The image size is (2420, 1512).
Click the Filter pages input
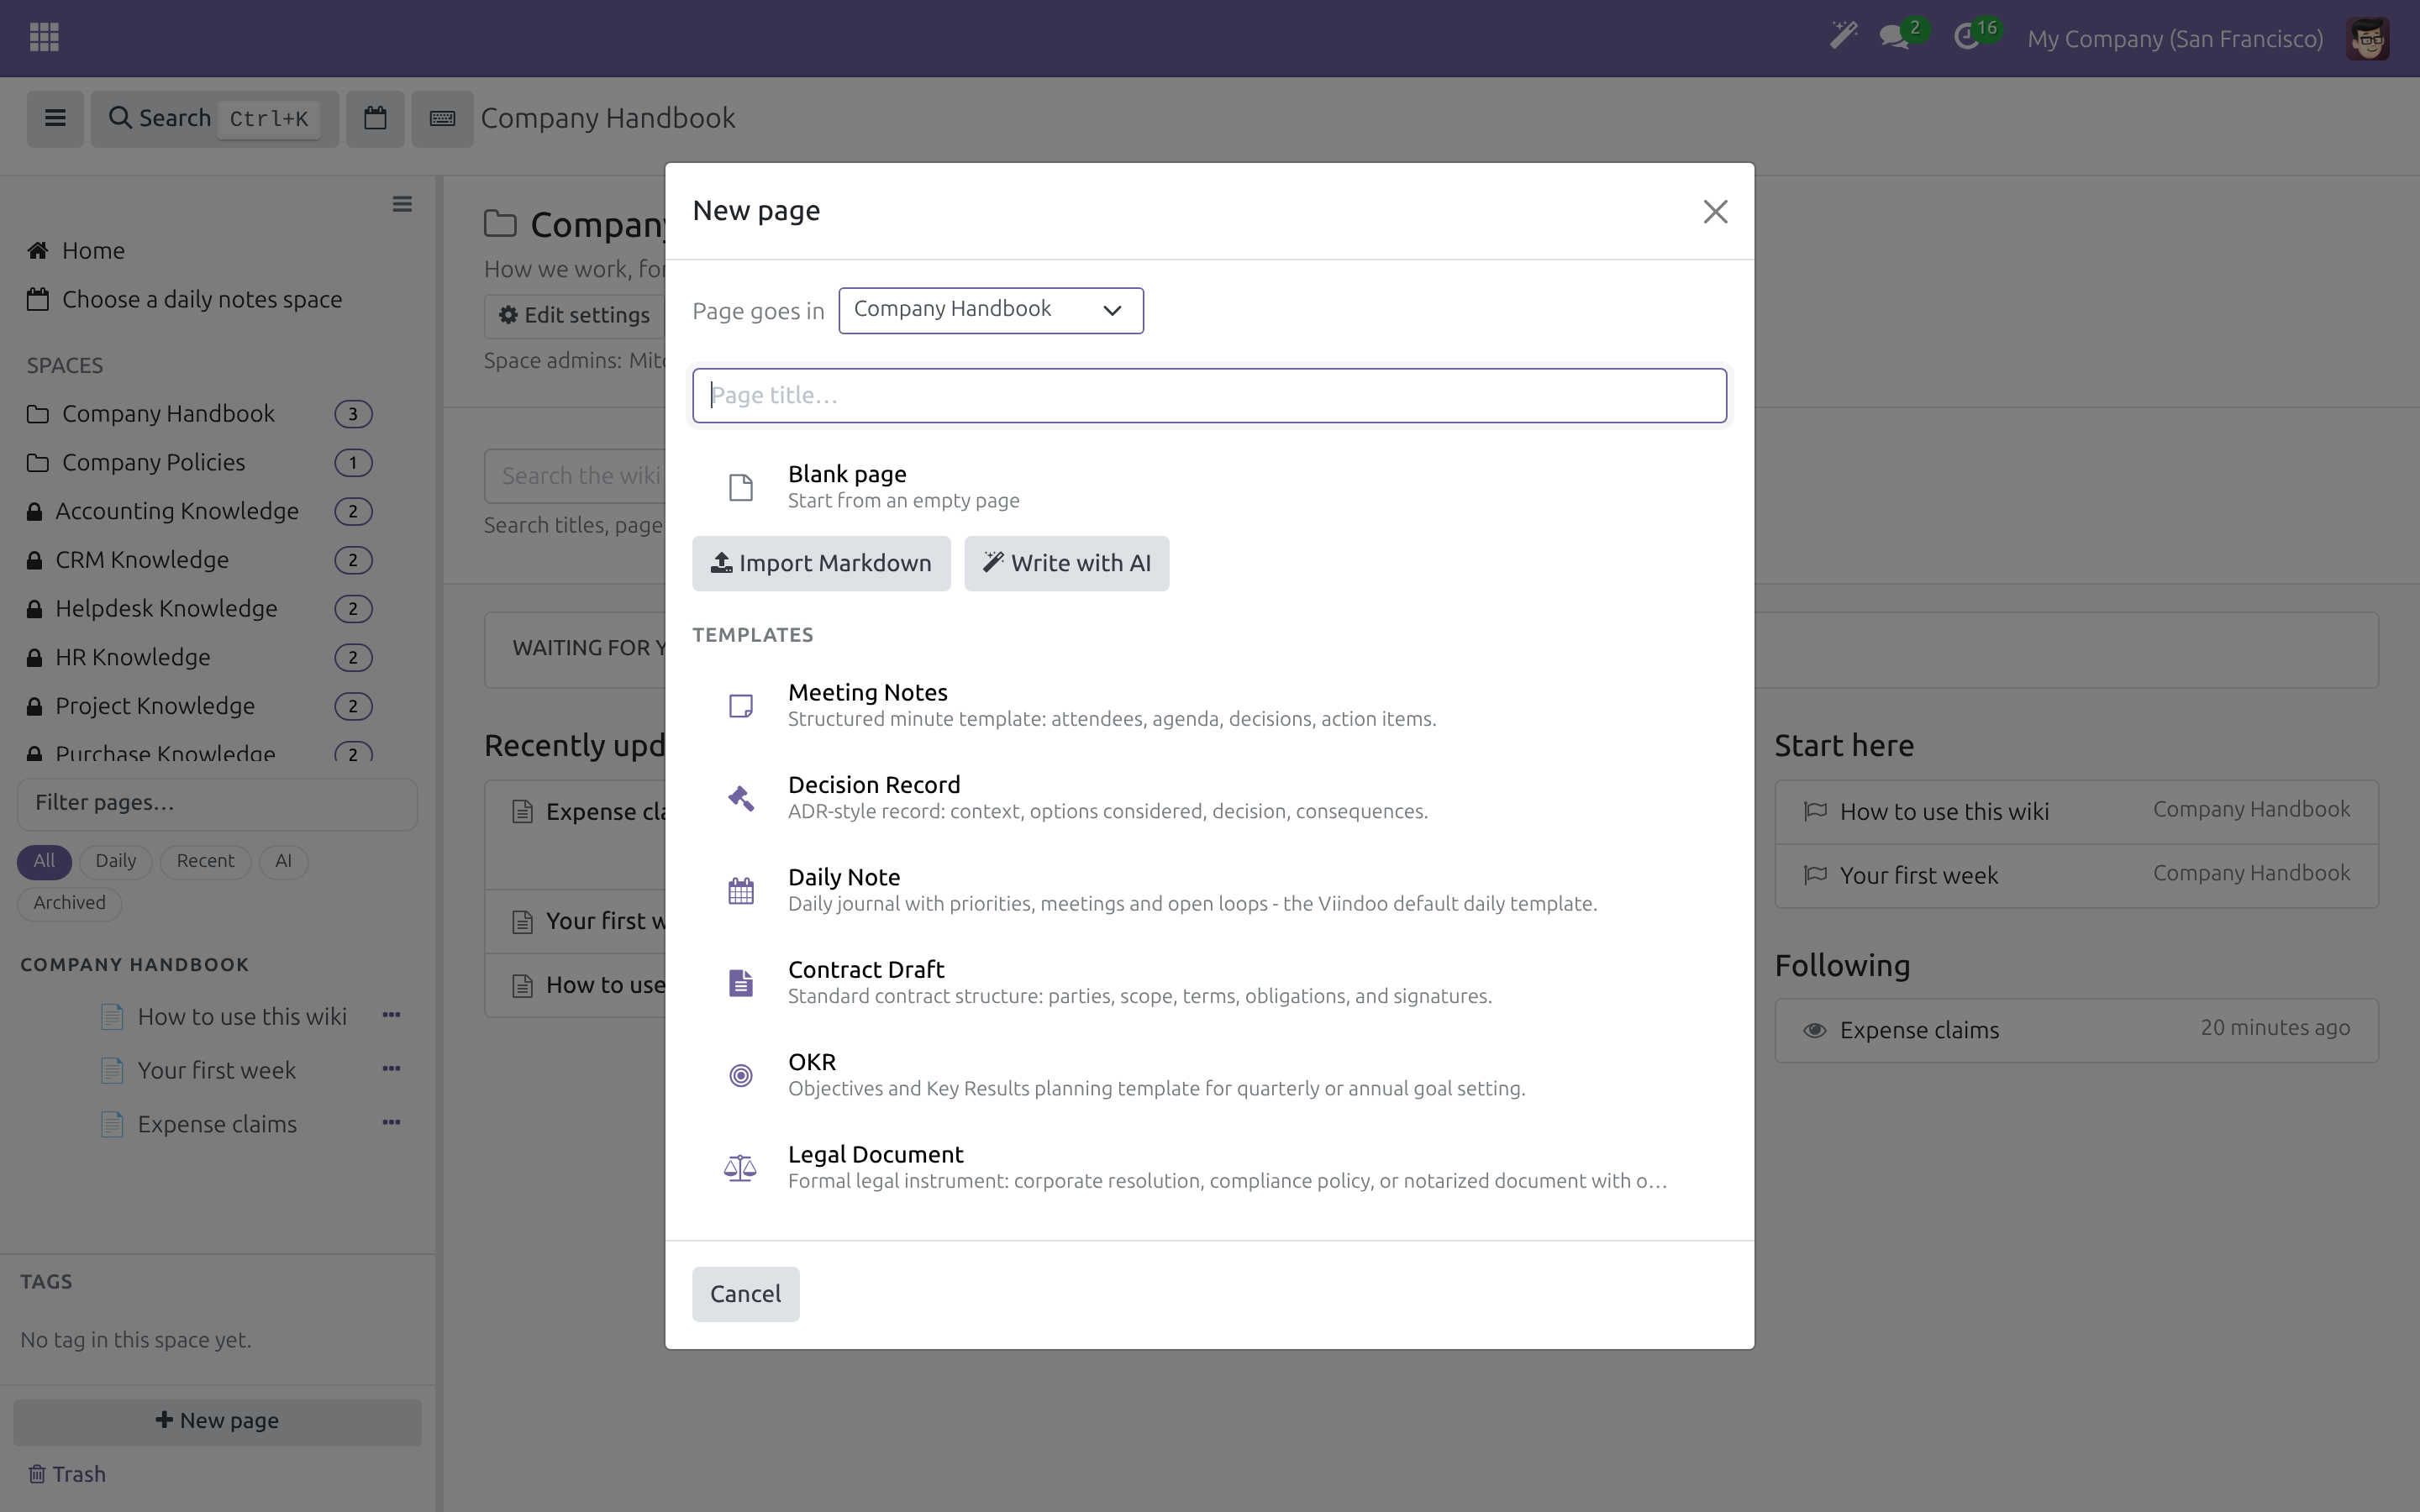217,803
